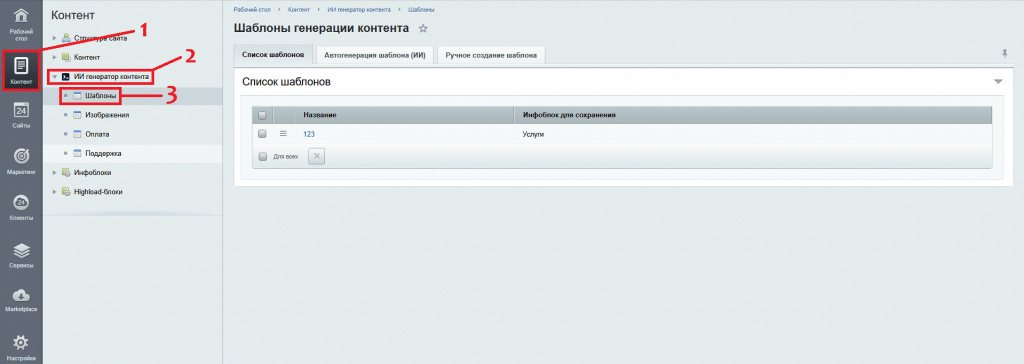Click Контент breadcrumb link
Viewport: 1024px width, 364px height.
tap(298, 10)
